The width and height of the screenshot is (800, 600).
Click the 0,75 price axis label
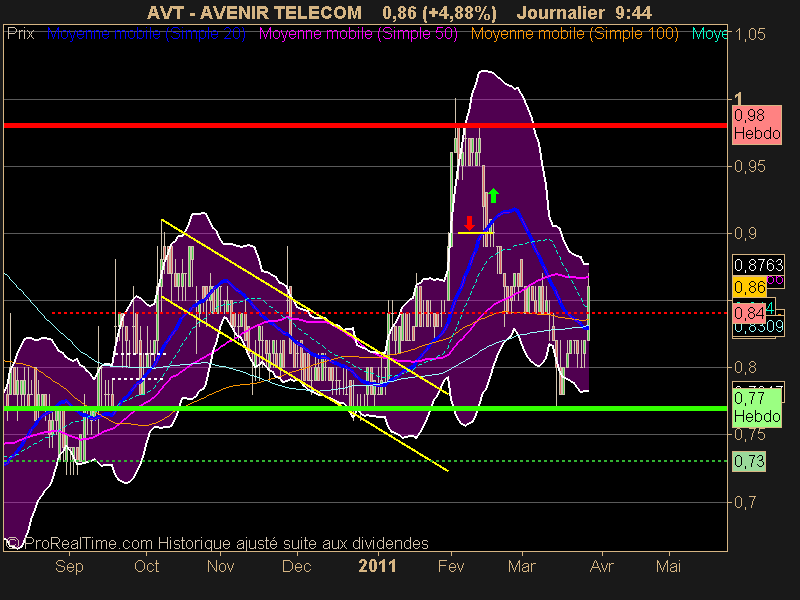tap(750, 434)
